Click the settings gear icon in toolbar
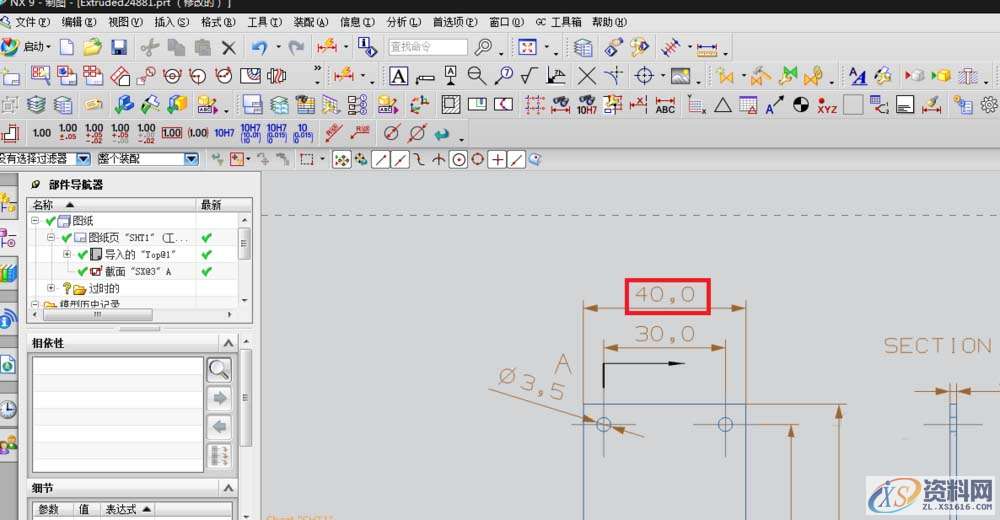This screenshot has height=520, width=1000. [x=989, y=104]
